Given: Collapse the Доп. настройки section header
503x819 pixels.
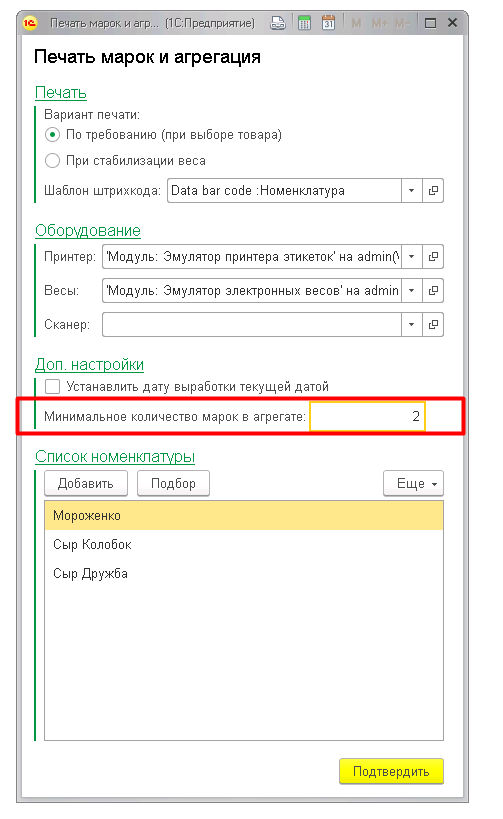Looking at the screenshot, I should pos(89,365).
